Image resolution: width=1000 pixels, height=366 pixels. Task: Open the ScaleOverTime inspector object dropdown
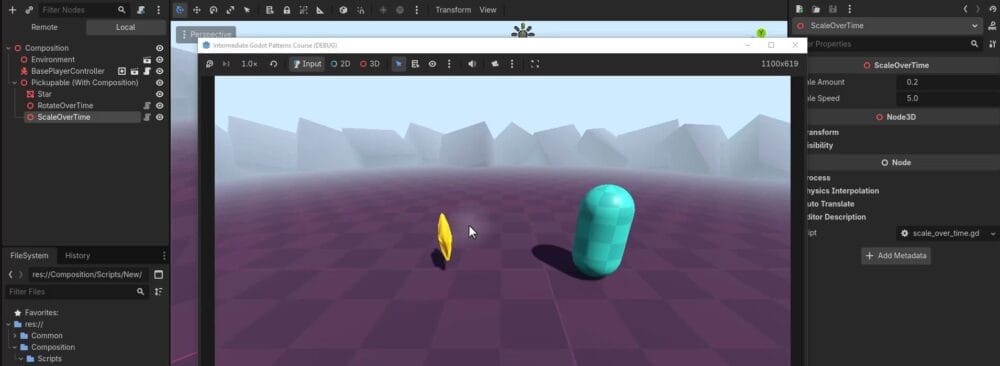coord(887,26)
